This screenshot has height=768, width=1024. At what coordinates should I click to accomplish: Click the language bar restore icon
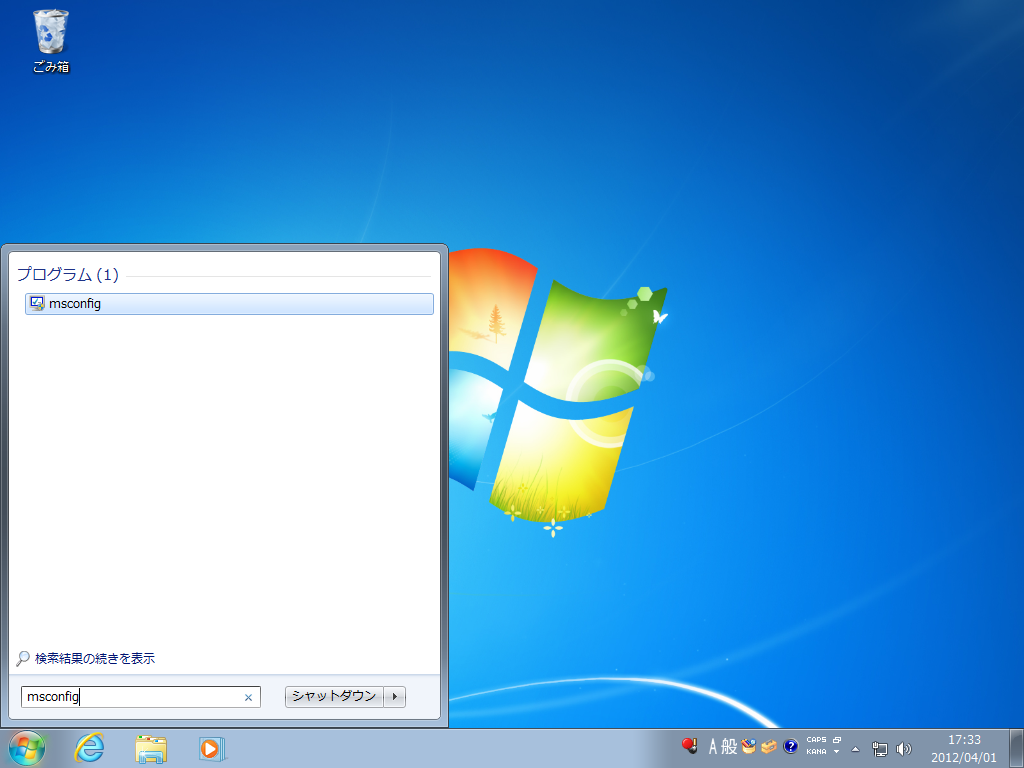837,740
